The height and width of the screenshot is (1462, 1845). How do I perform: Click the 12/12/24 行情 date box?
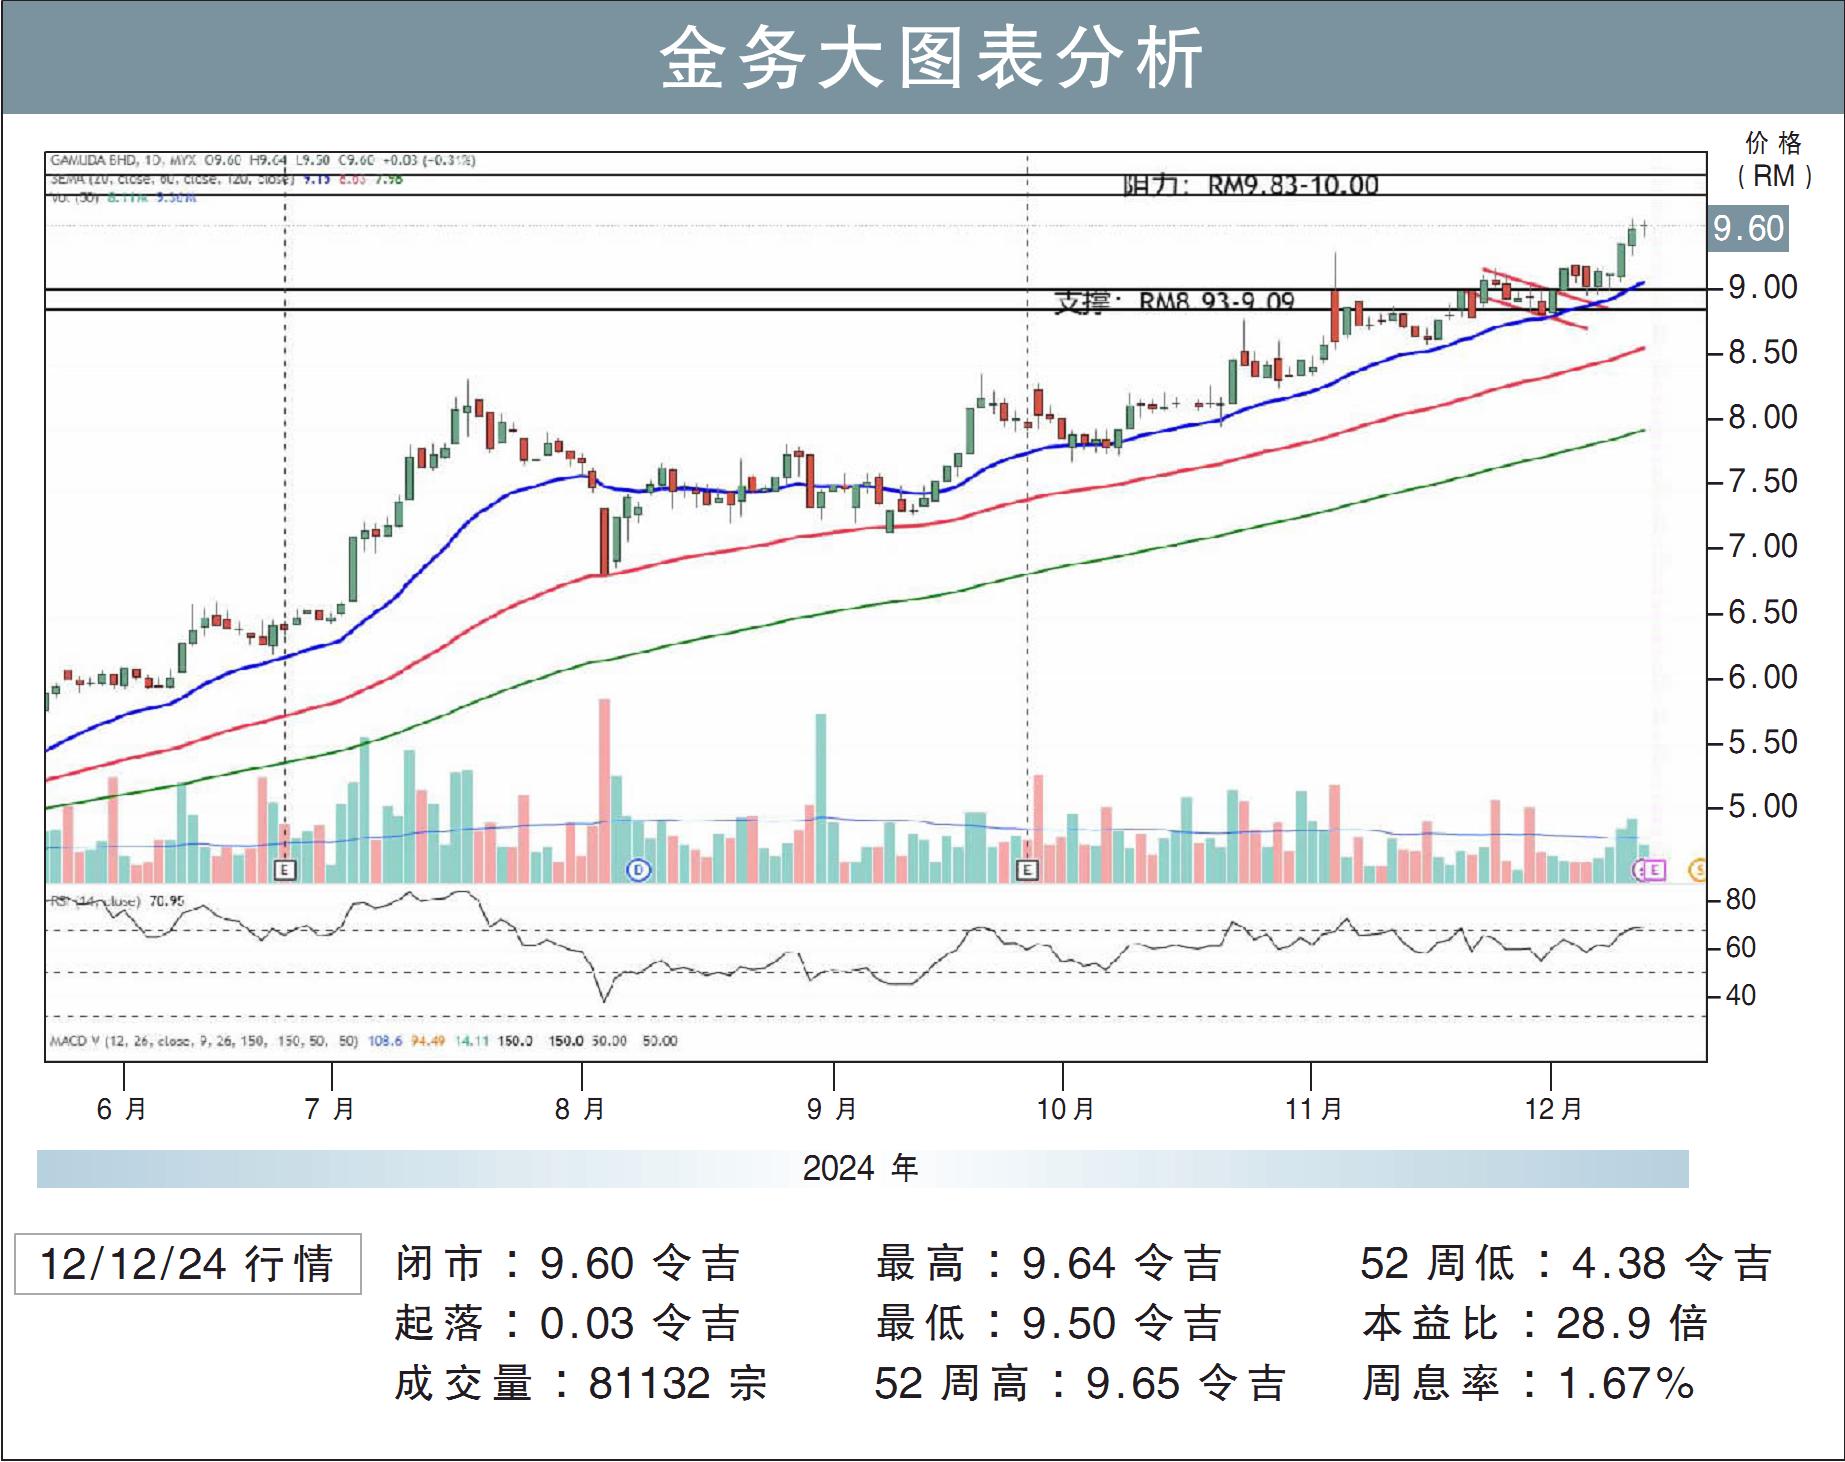(x=188, y=1264)
